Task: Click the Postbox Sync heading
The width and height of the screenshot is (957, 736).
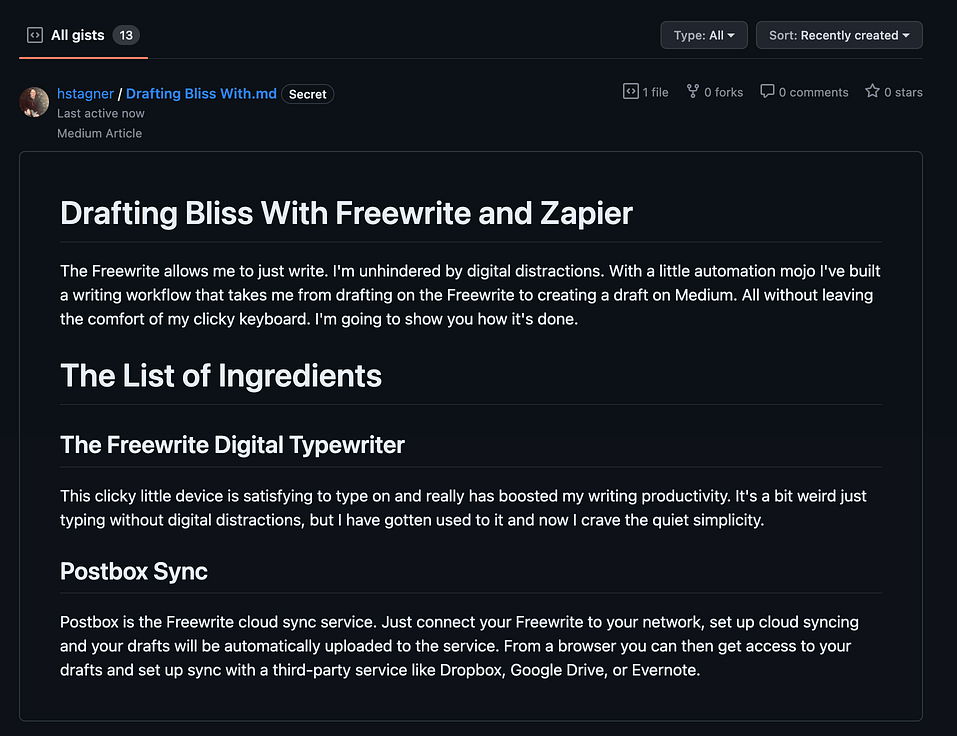Action: coord(134,571)
